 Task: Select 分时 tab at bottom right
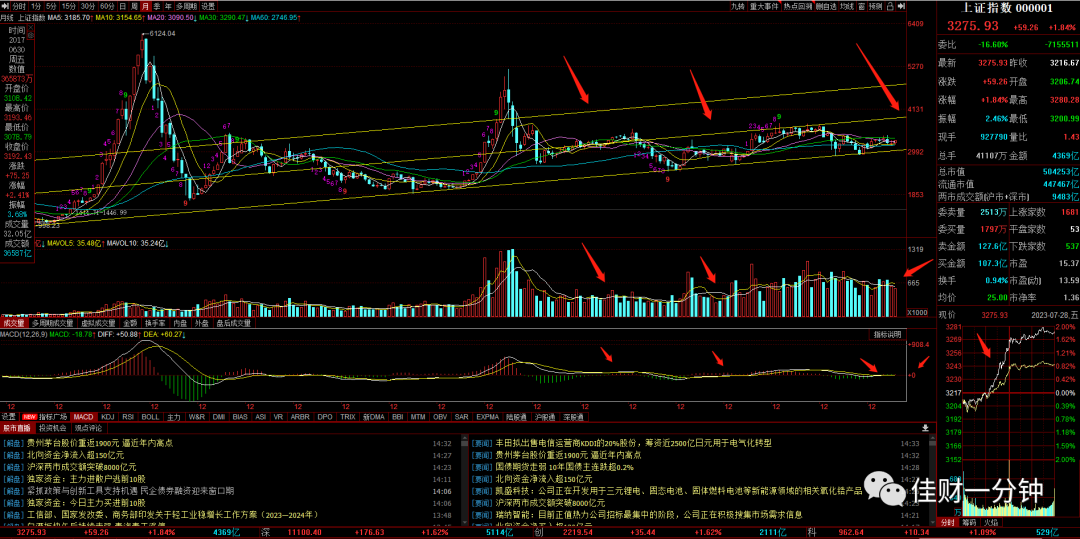tap(948, 523)
